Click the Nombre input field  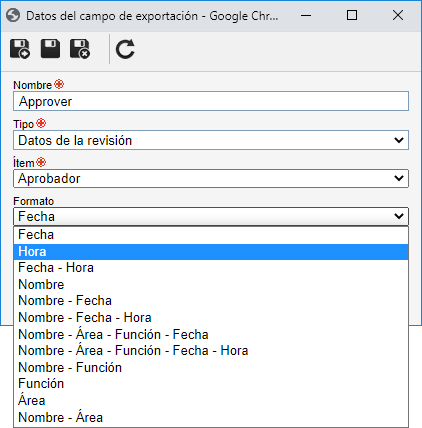point(211,101)
